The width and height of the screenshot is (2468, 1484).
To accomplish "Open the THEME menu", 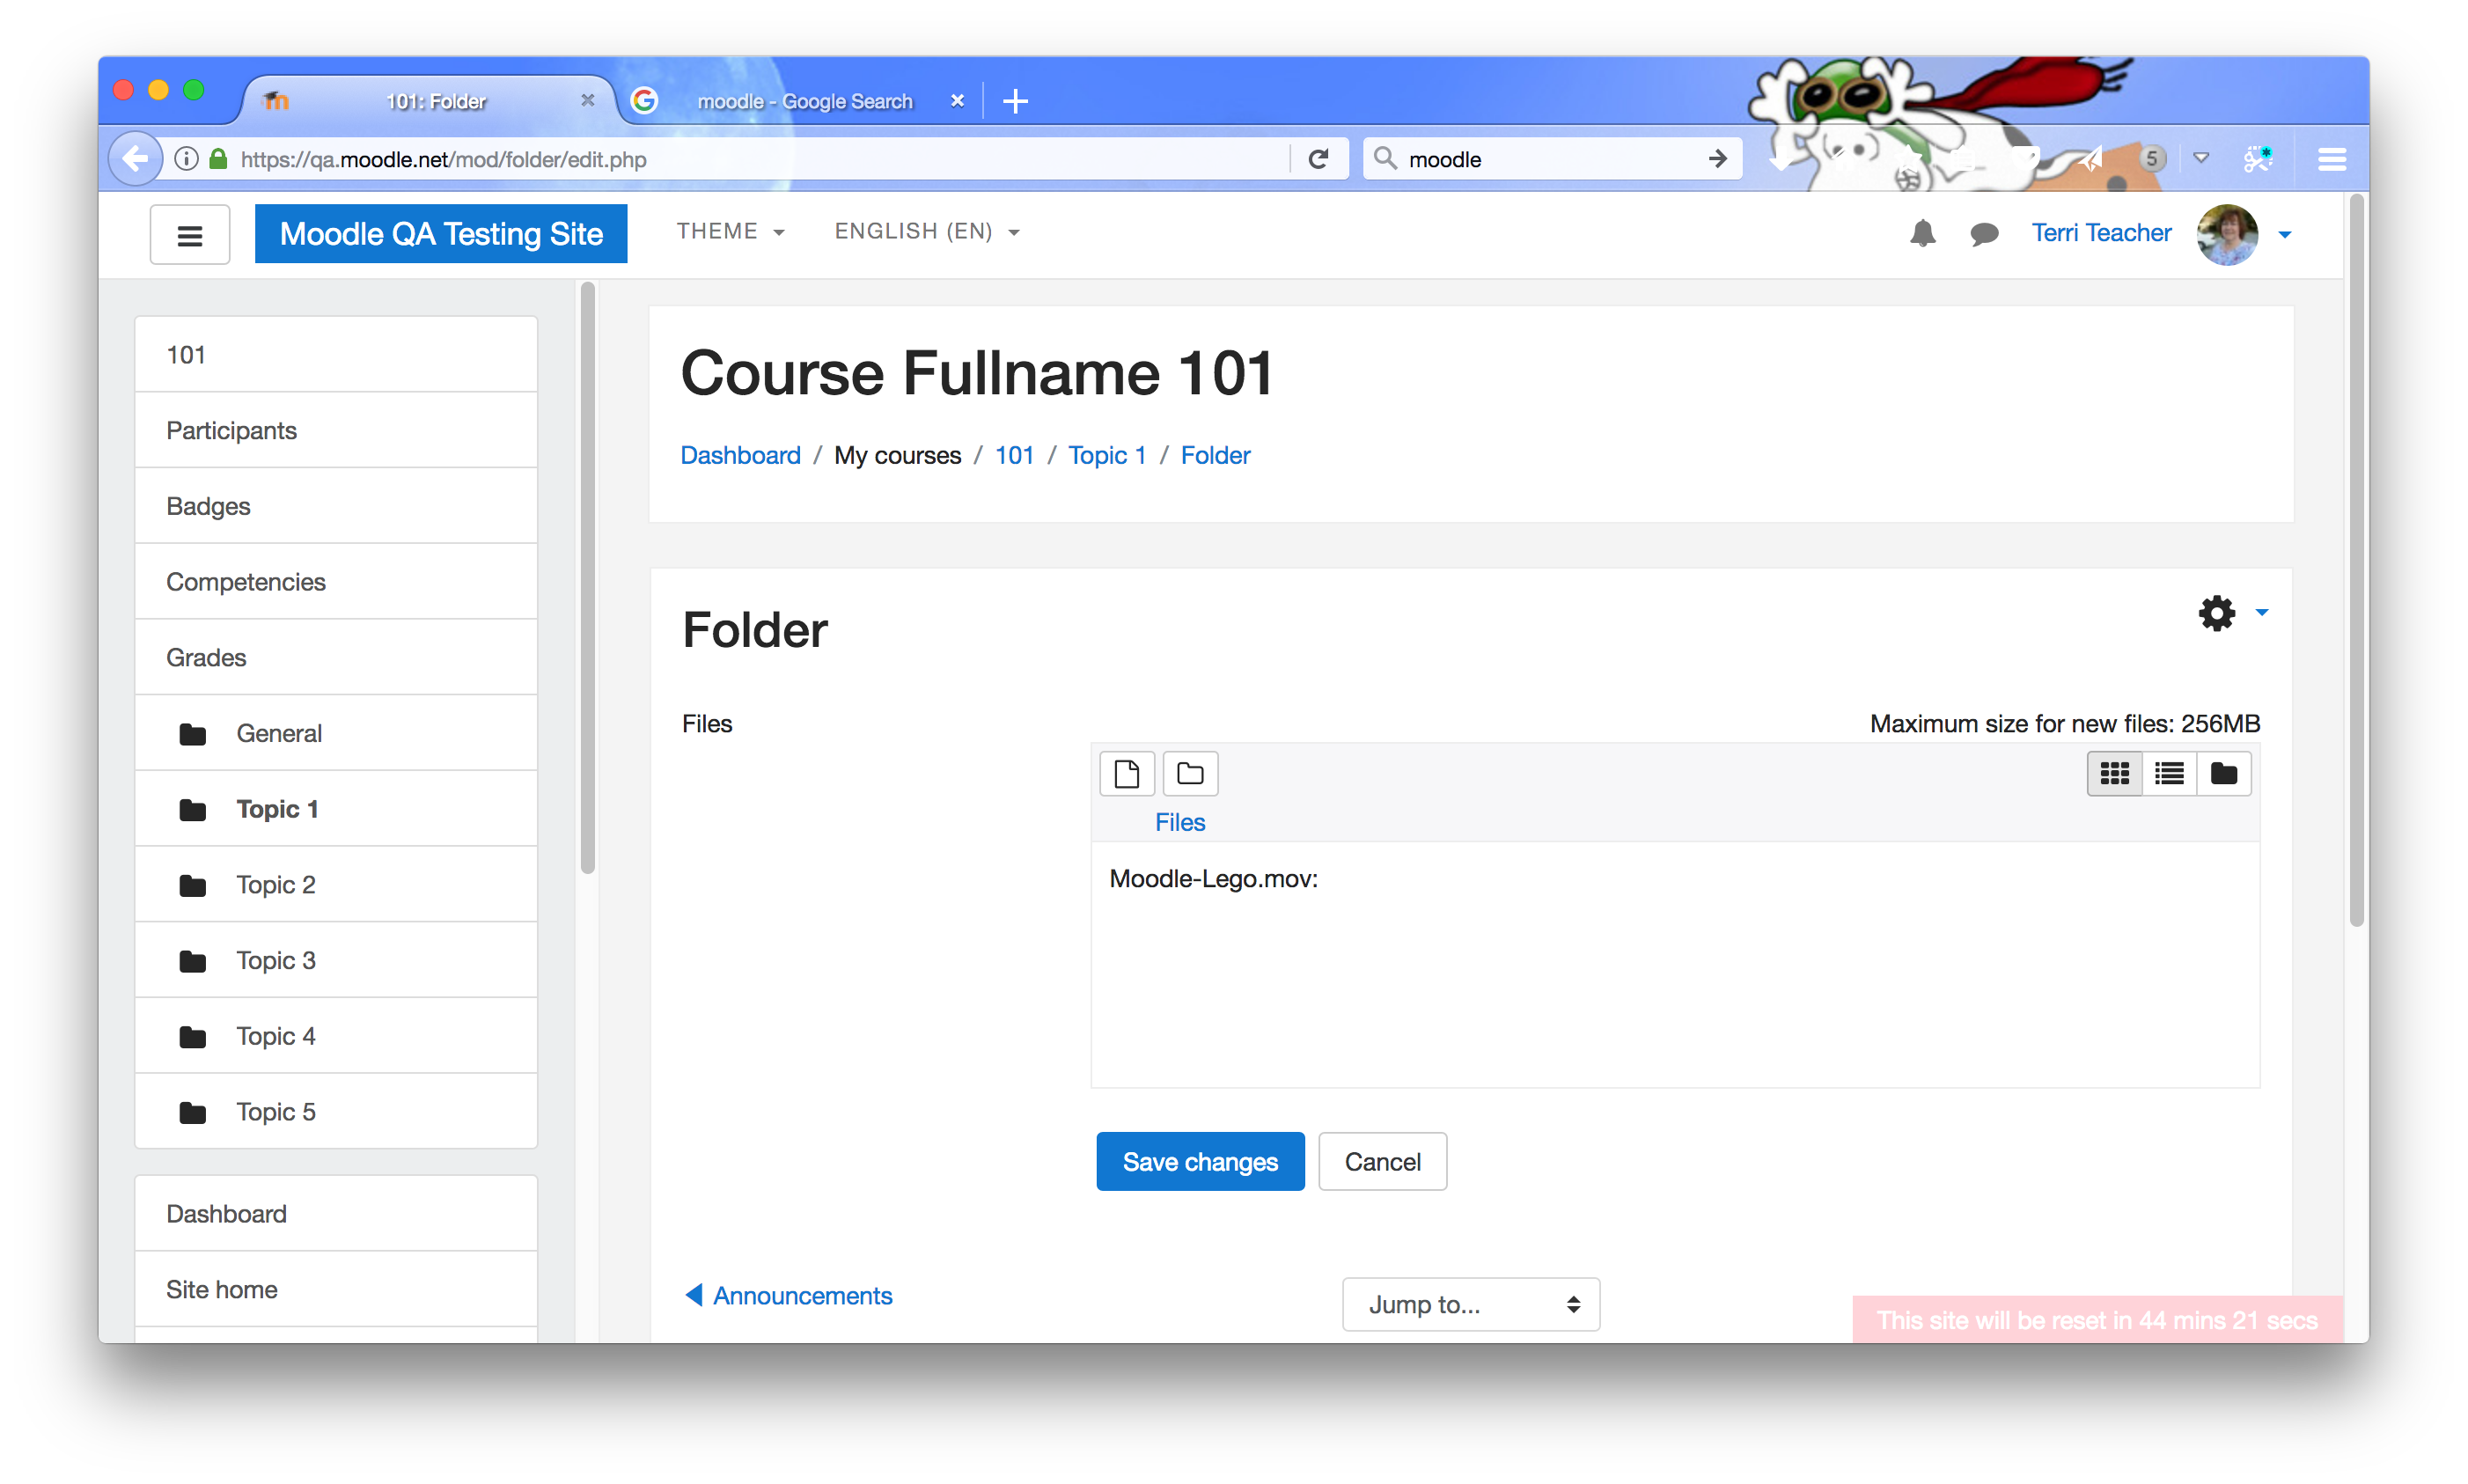I will [x=730, y=231].
